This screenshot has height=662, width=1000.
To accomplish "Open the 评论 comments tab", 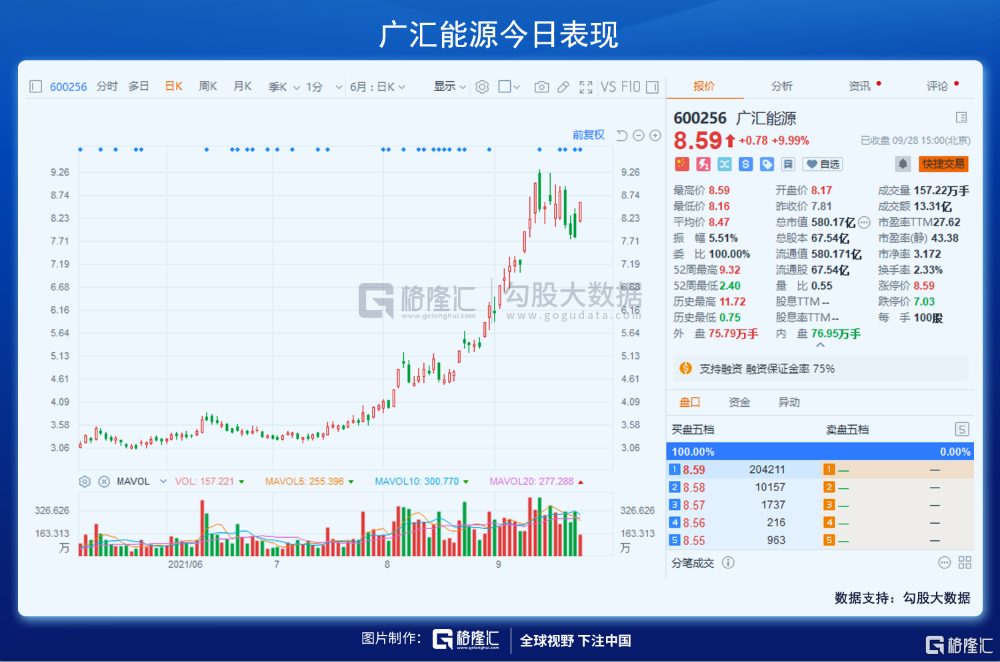I will (938, 86).
